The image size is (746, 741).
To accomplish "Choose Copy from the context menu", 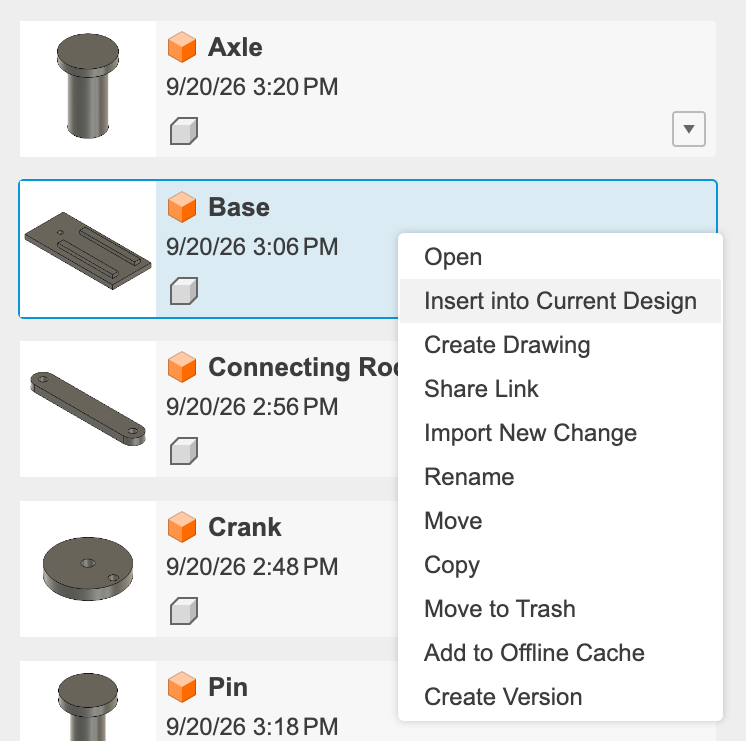I will click(x=560, y=565).
